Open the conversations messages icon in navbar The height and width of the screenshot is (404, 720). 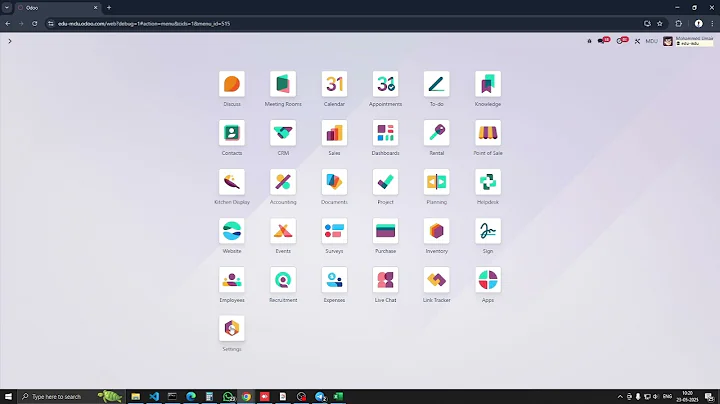pos(603,41)
